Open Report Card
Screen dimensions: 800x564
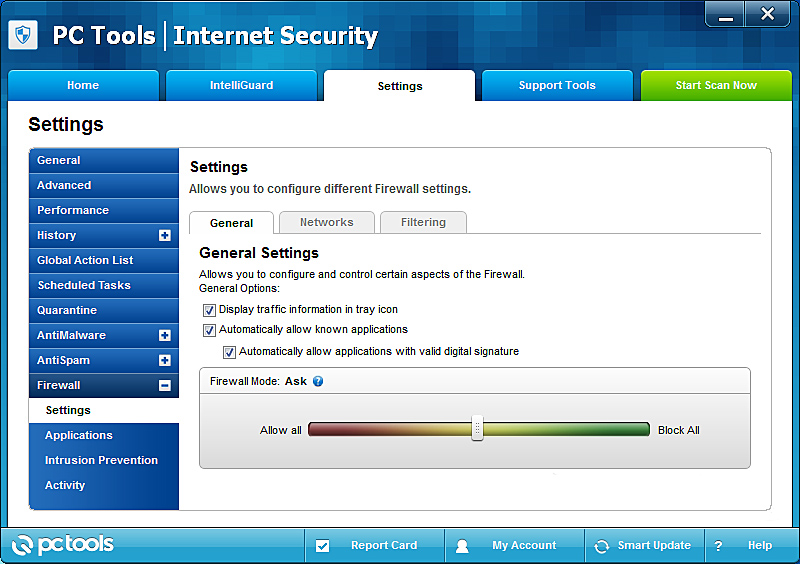coord(374,546)
